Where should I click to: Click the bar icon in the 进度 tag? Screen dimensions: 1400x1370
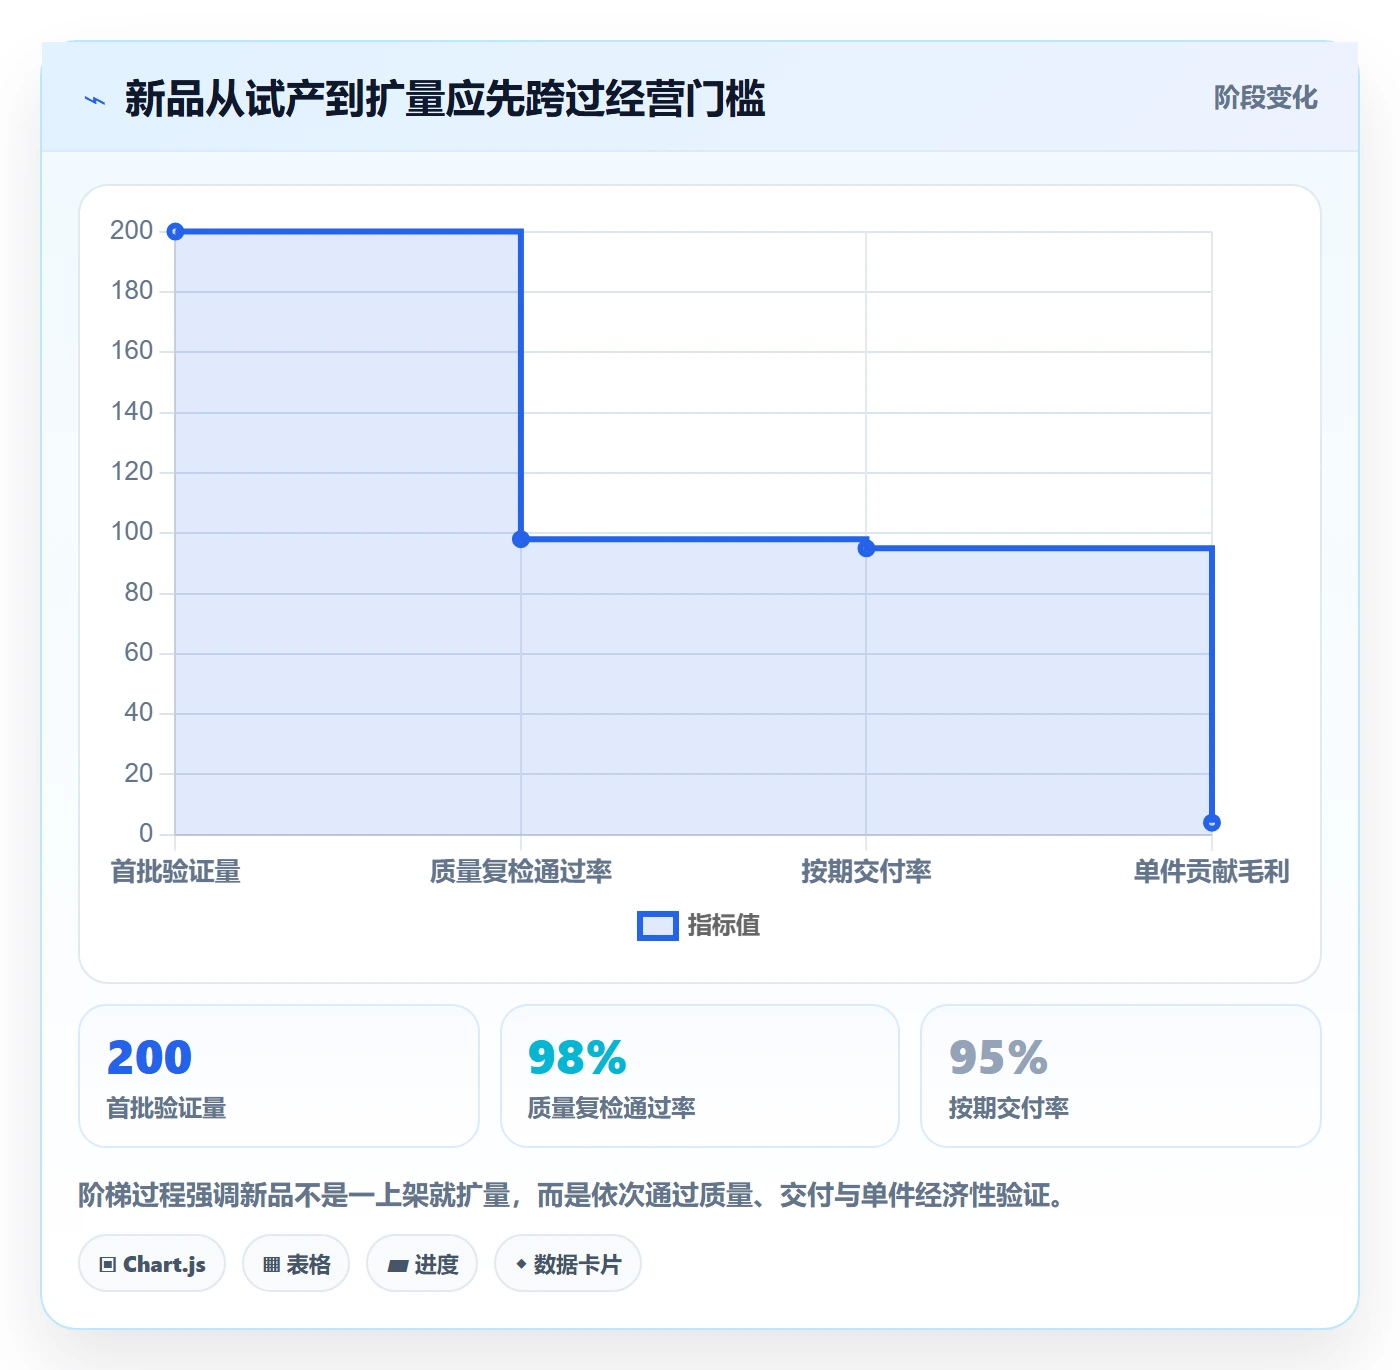tap(397, 1266)
